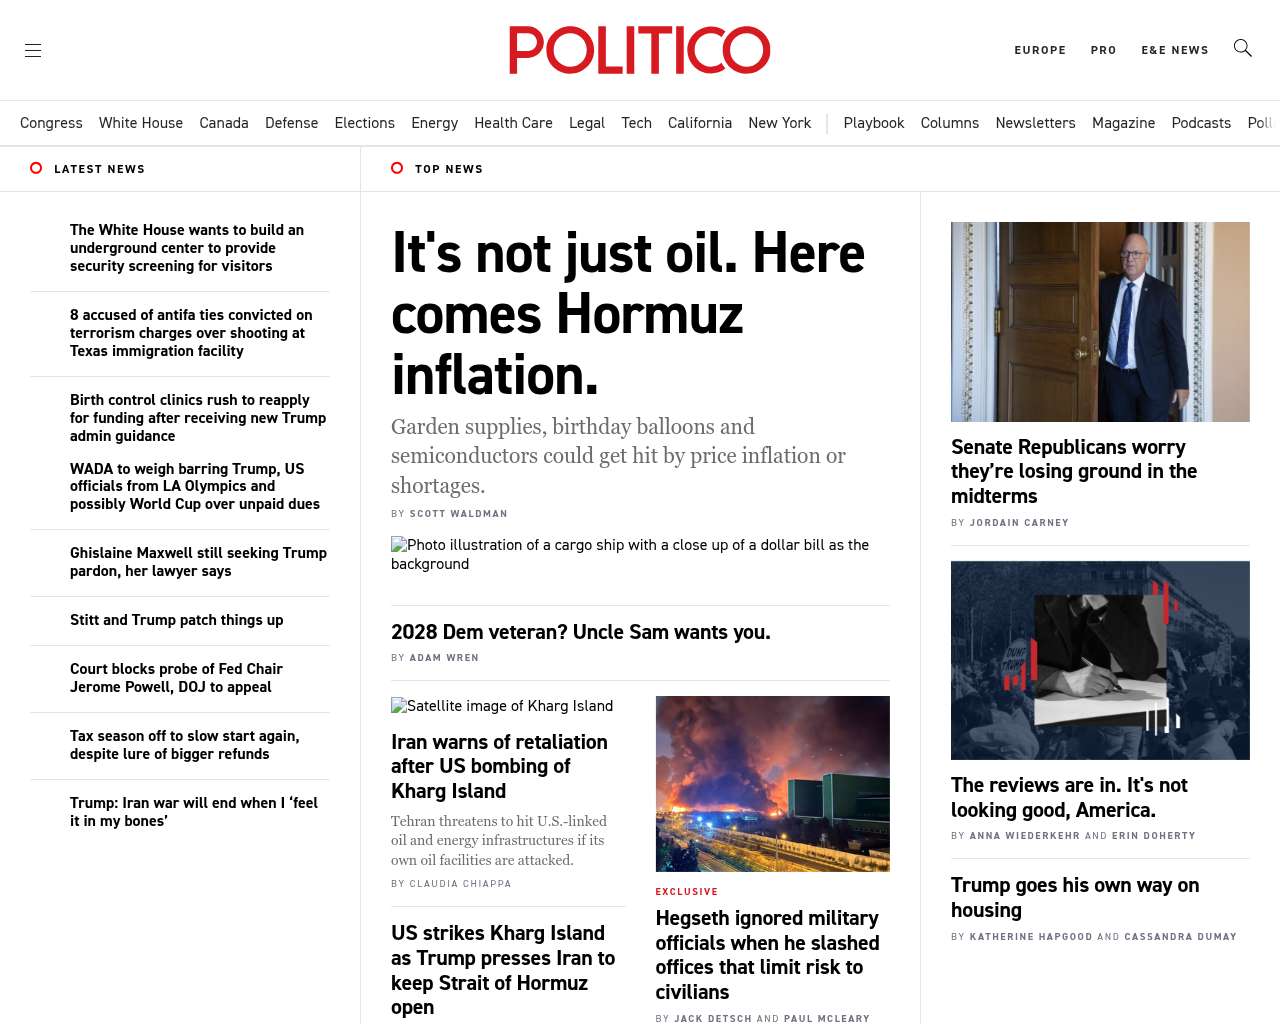Screen dimensions: 1280x1024
Task: Open Newsletters from the navigation bar
Action: click(x=1035, y=123)
